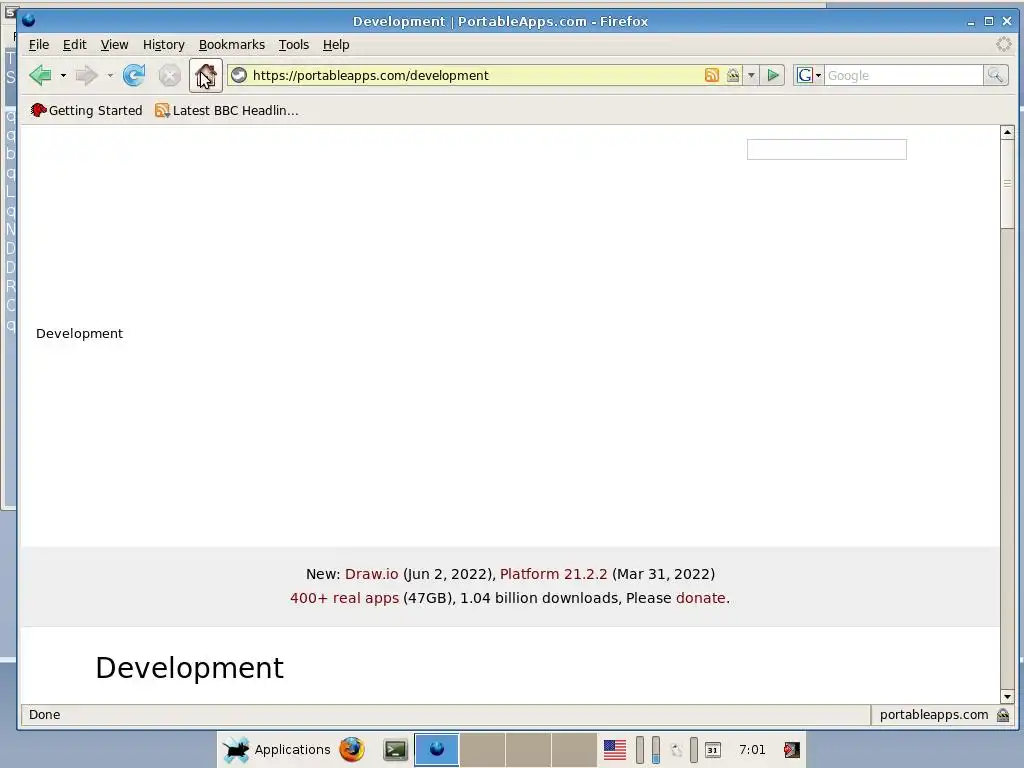Screen dimensions: 1024x768
Task: Click the portableapps.com status bar text
Action: click(x=933, y=714)
